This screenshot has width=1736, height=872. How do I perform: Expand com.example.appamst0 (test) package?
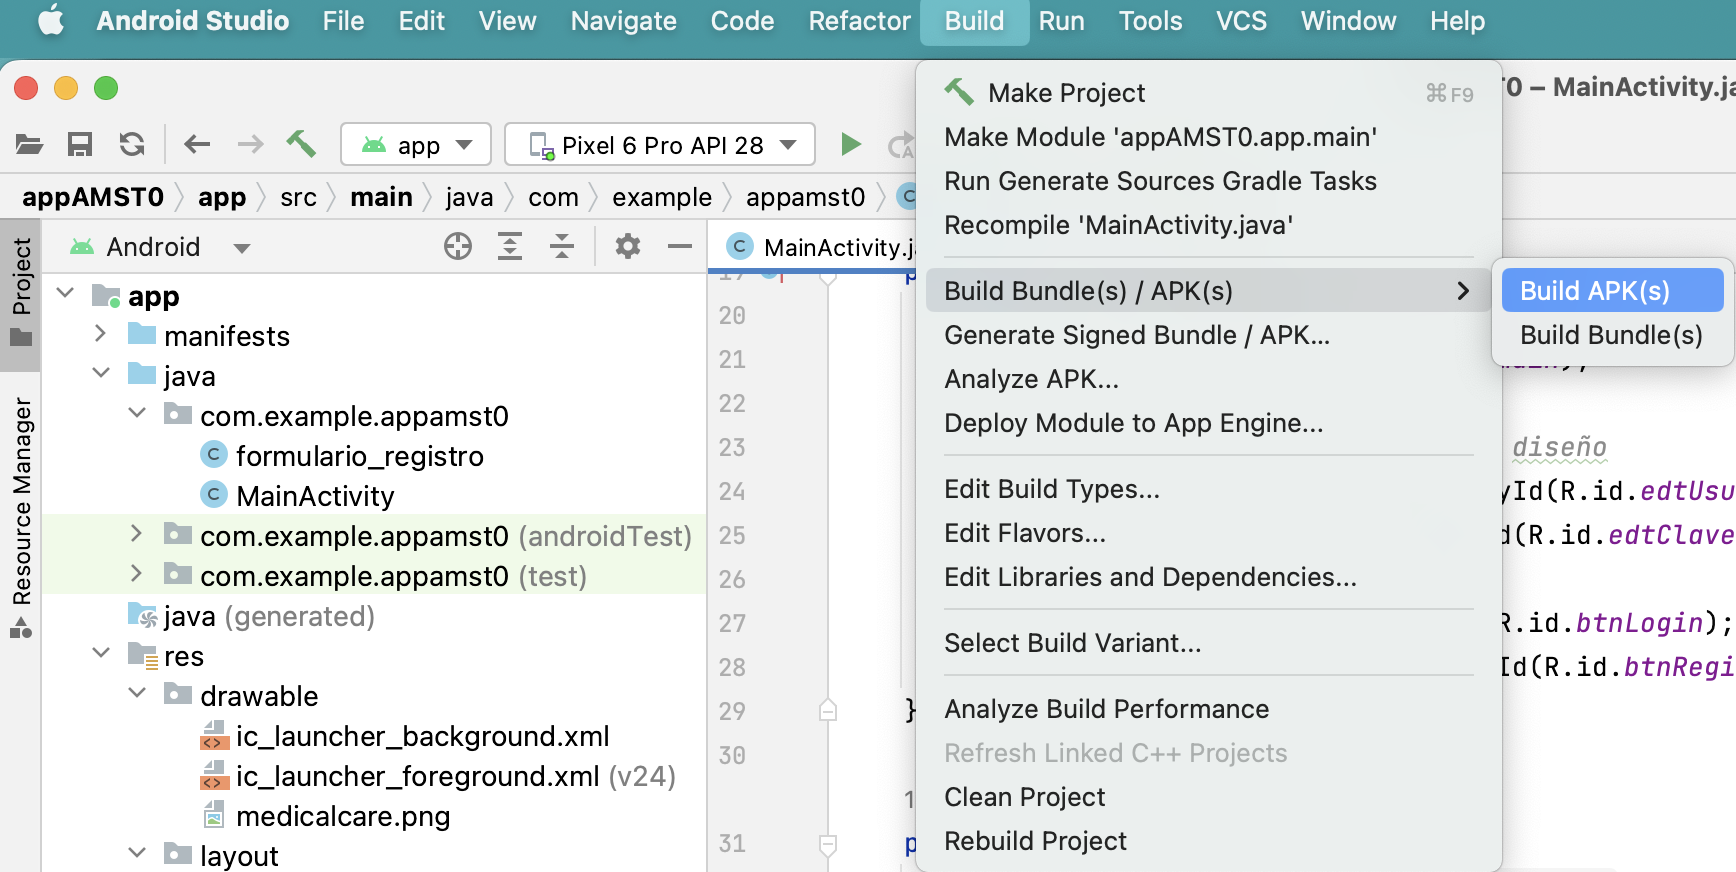click(137, 573)
